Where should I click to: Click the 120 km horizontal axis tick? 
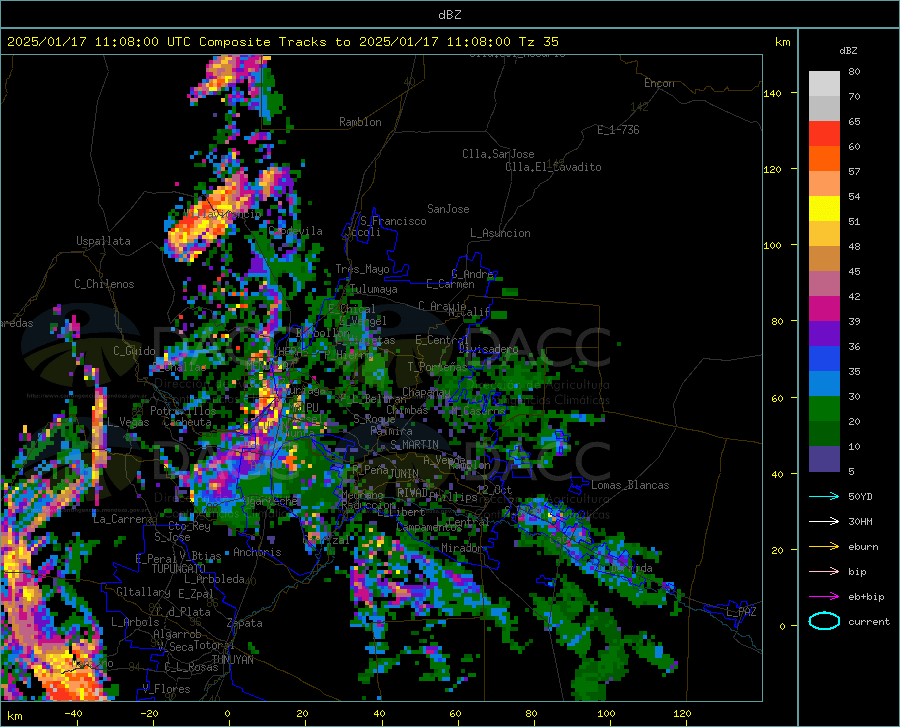tap(682, 713)
